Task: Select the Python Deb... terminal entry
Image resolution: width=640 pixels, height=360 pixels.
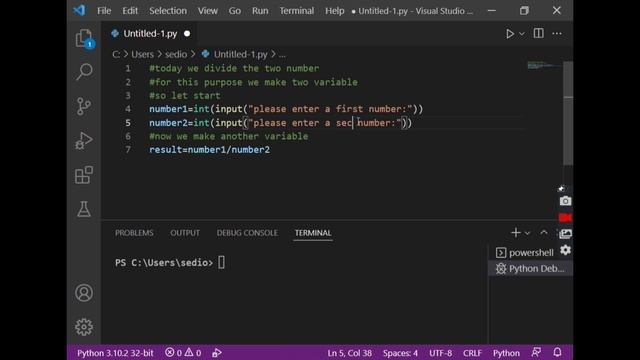Action: (531, 269)
